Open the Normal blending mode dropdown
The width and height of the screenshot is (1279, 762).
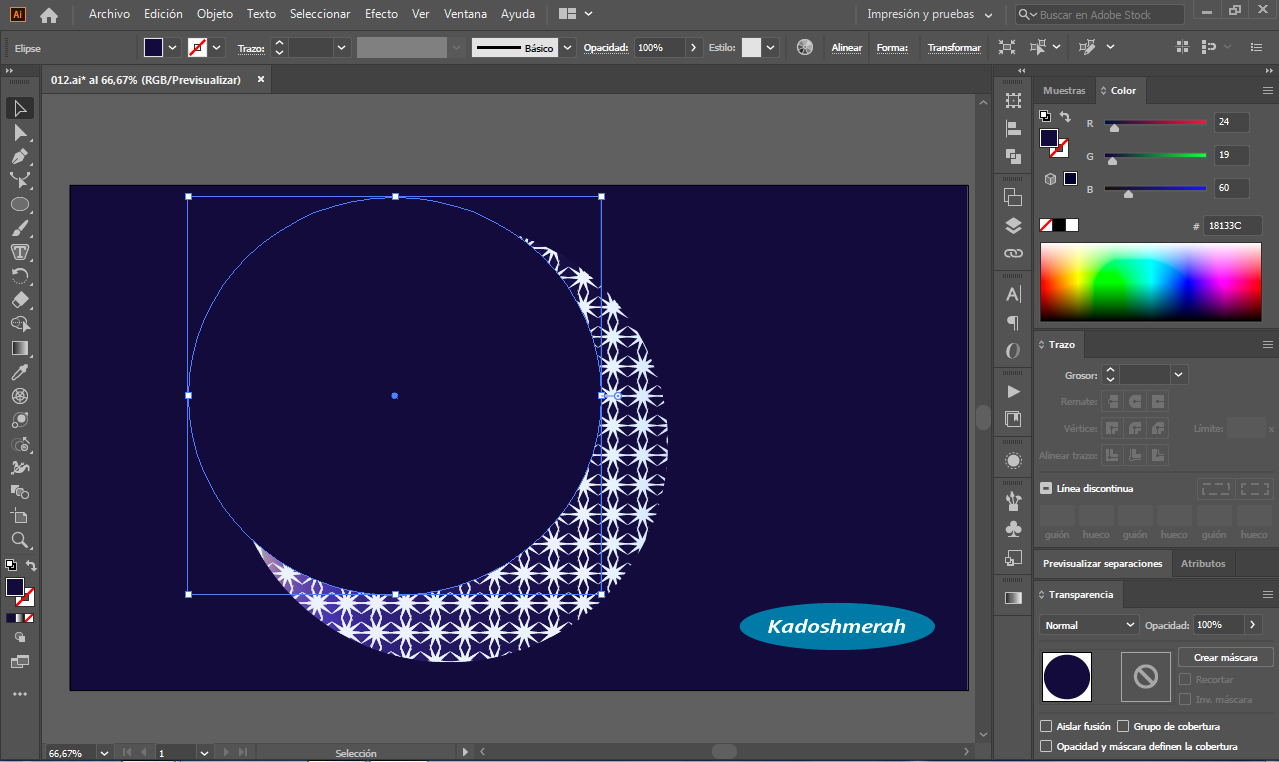(x=1089, y=624)
